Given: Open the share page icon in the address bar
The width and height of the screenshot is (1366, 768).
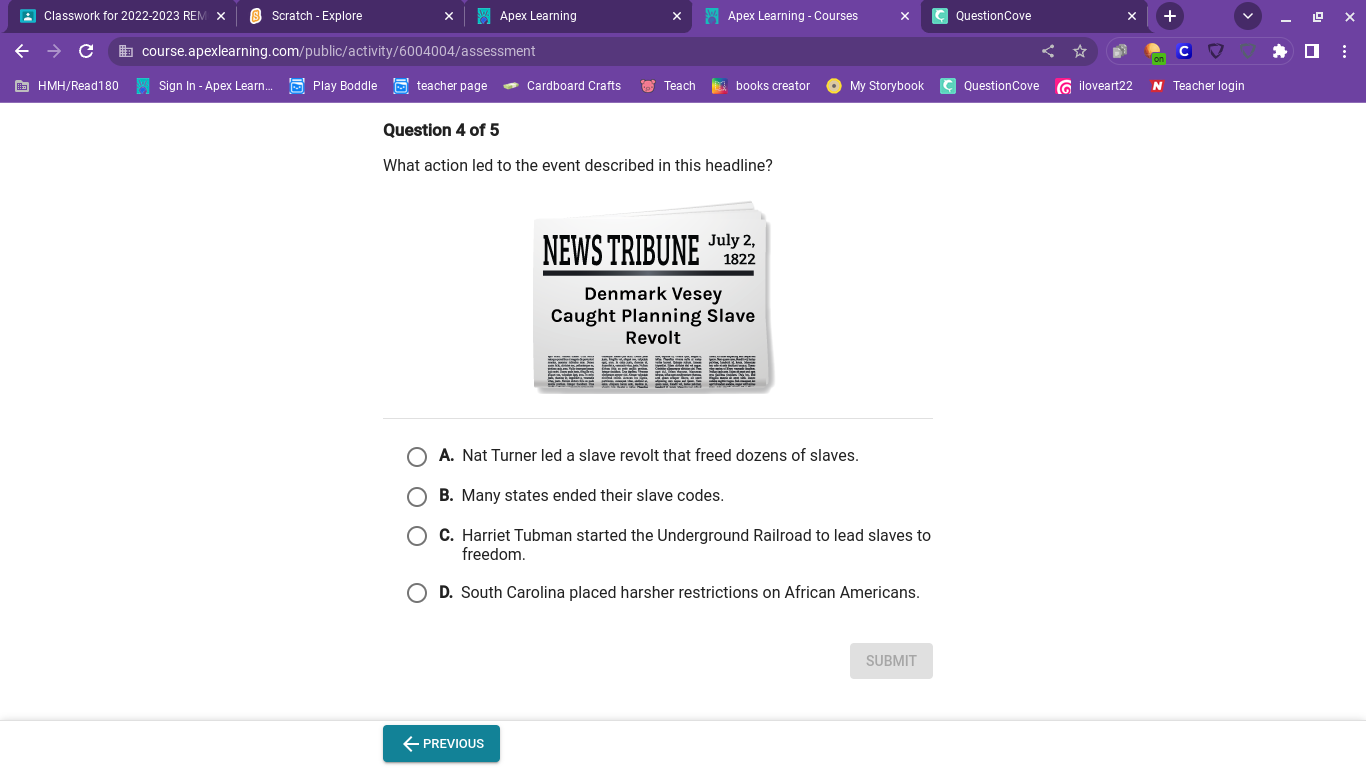Looking at the screenshot, I should (x=1048, y=51).
